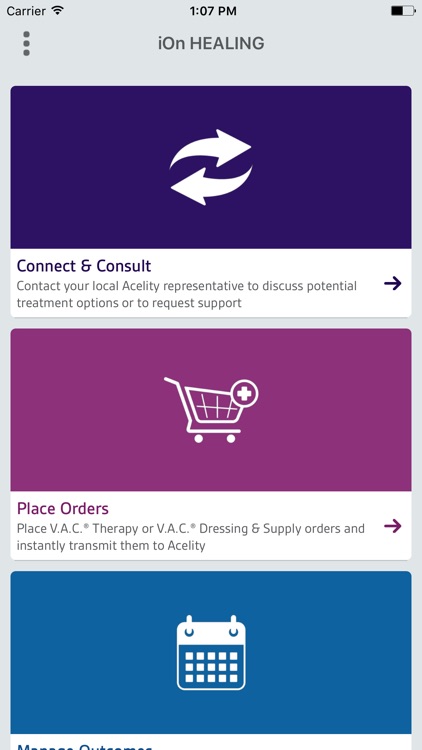422x750 pixels.
Task: Tap the two-arrow sync icon
Action: pyautogui.click(x=211, y=167)
